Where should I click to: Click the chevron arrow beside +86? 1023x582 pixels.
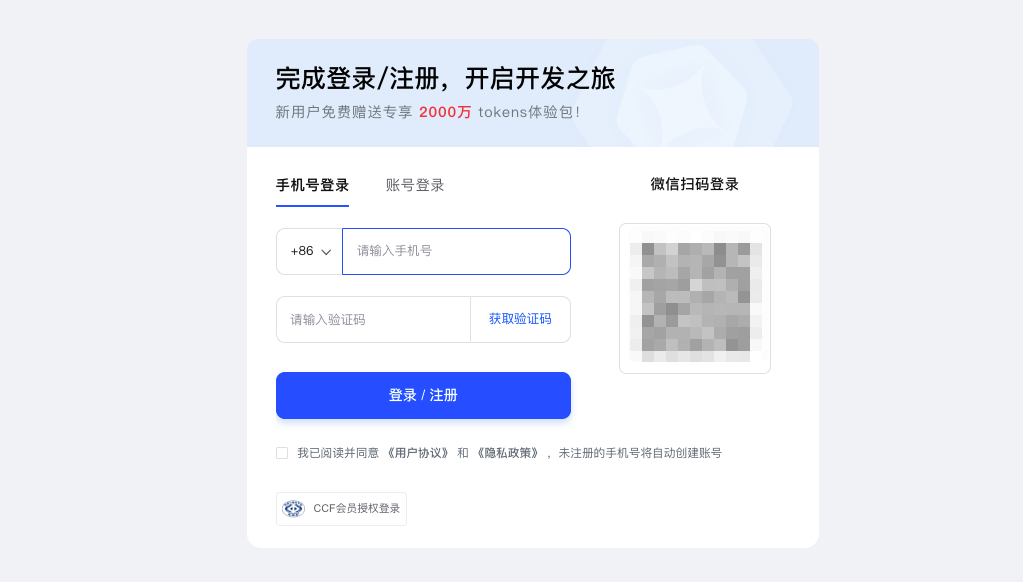point(326,252)
